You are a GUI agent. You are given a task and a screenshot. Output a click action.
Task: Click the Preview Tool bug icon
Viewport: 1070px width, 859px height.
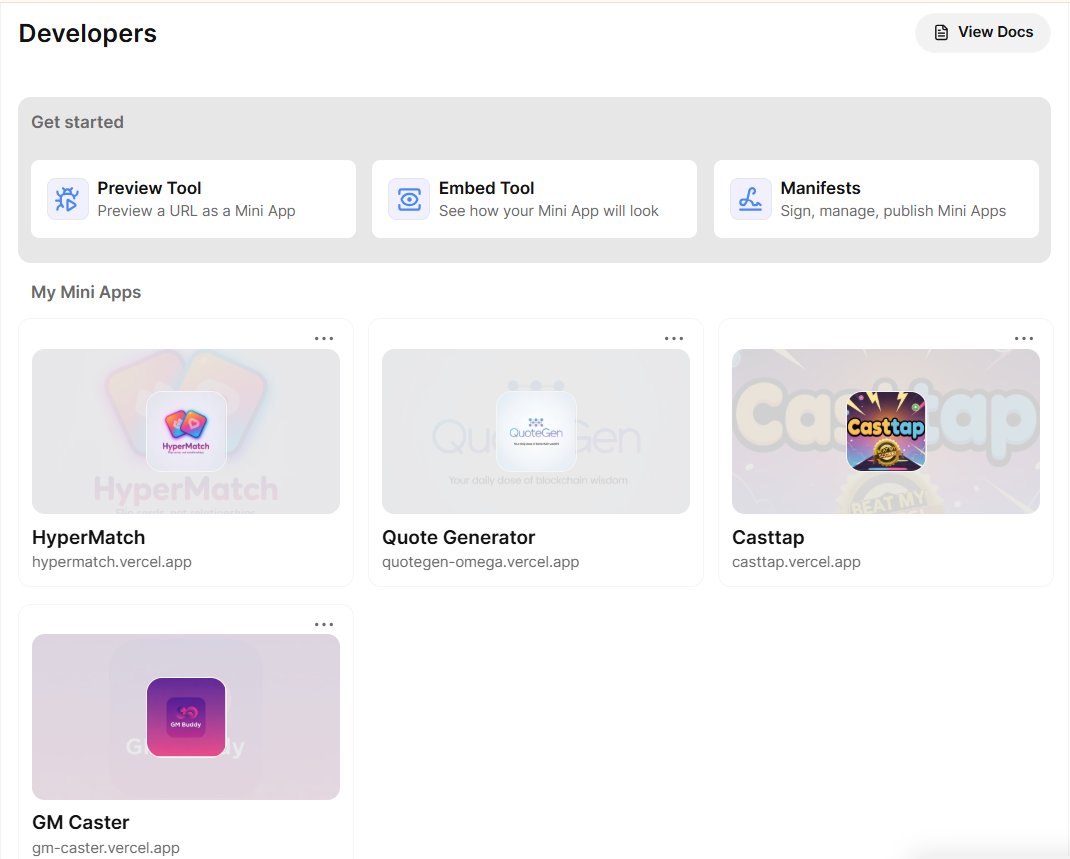[x=68, y=199]
